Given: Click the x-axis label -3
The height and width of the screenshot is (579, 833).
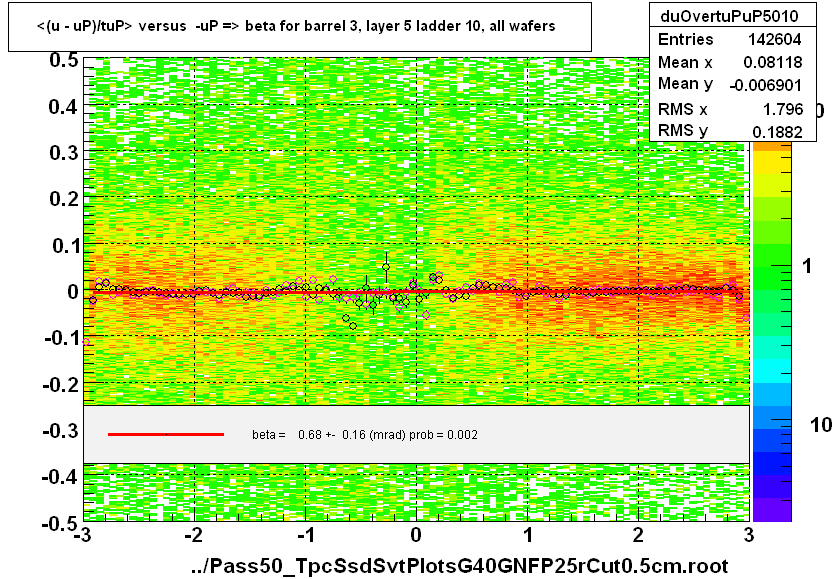Looking at the screenshot, I should tap(83, 534).
